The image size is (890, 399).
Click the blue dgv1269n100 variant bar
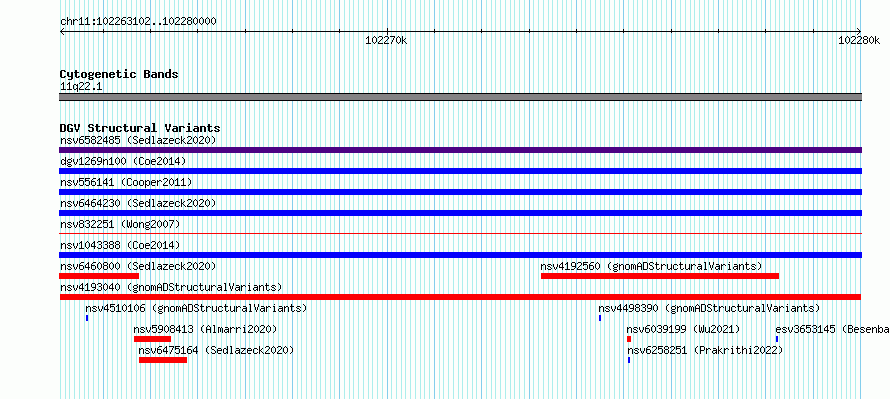[x=460, y=171]
